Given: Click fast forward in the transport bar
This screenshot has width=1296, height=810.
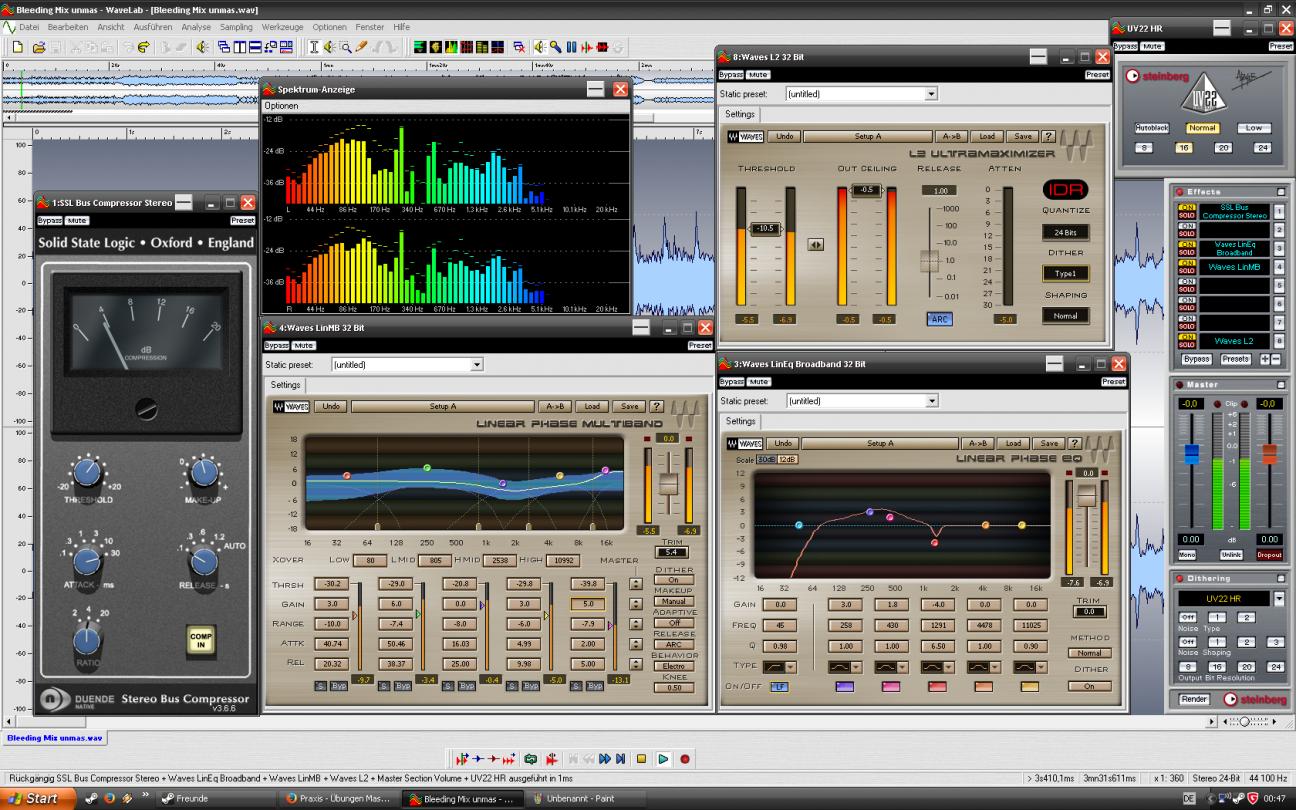Looking at the screenshot, I should pos(604,759).
